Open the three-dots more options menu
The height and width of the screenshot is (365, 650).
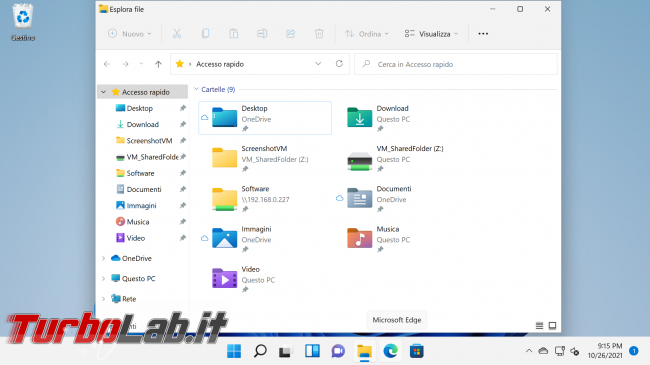pyautogui.click(x=483, y=34)
